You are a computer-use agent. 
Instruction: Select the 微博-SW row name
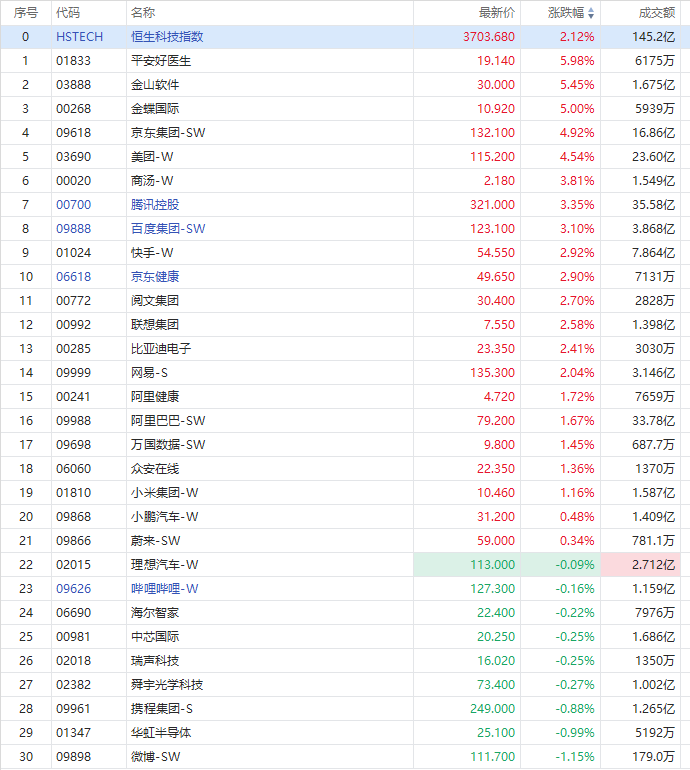click(156, 757)
